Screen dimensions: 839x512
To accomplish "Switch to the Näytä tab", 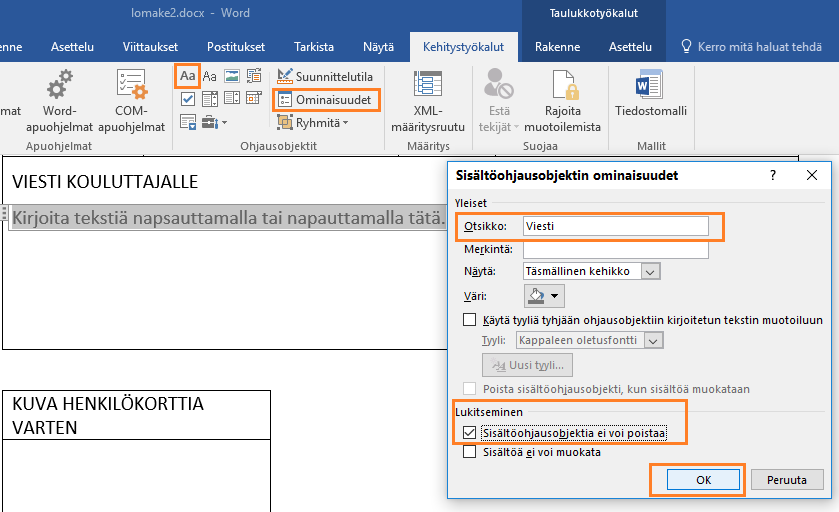I will [x=378, y=47].
